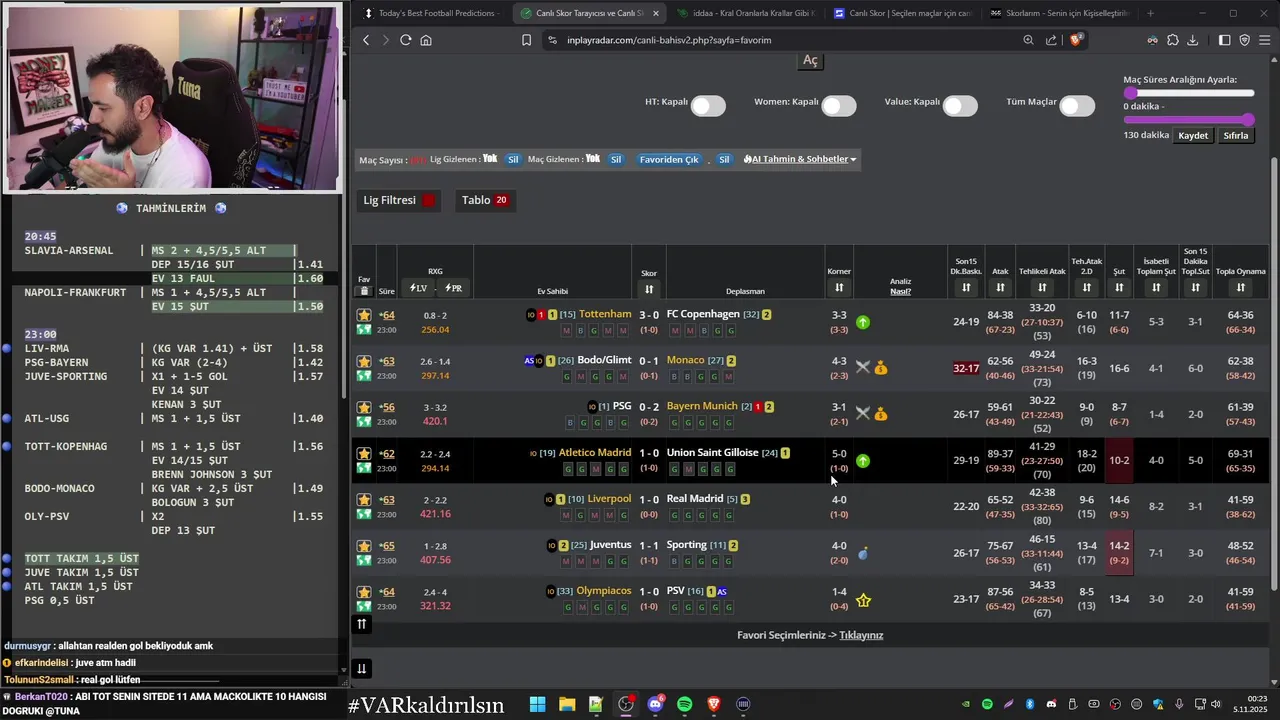Click the Tıklayınız link for favorites
This screenshot has width=1280, height=720.
pyautogui.click(x=861, y=635)
